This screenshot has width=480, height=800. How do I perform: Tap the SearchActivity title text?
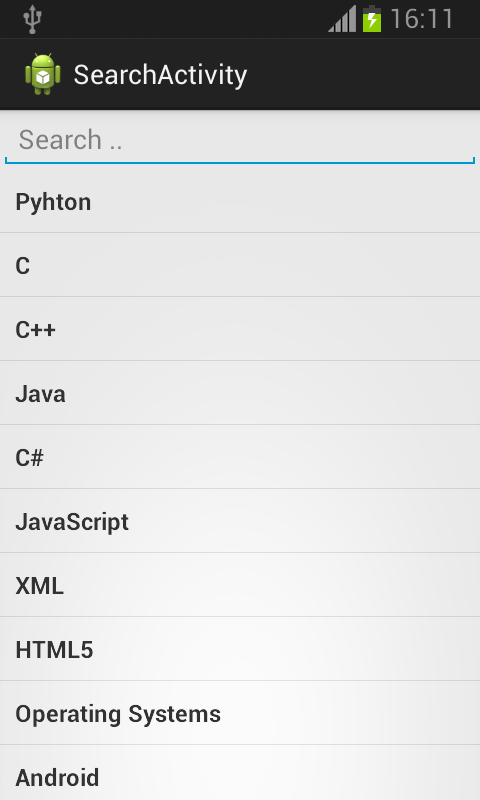(x=160, y=75)
